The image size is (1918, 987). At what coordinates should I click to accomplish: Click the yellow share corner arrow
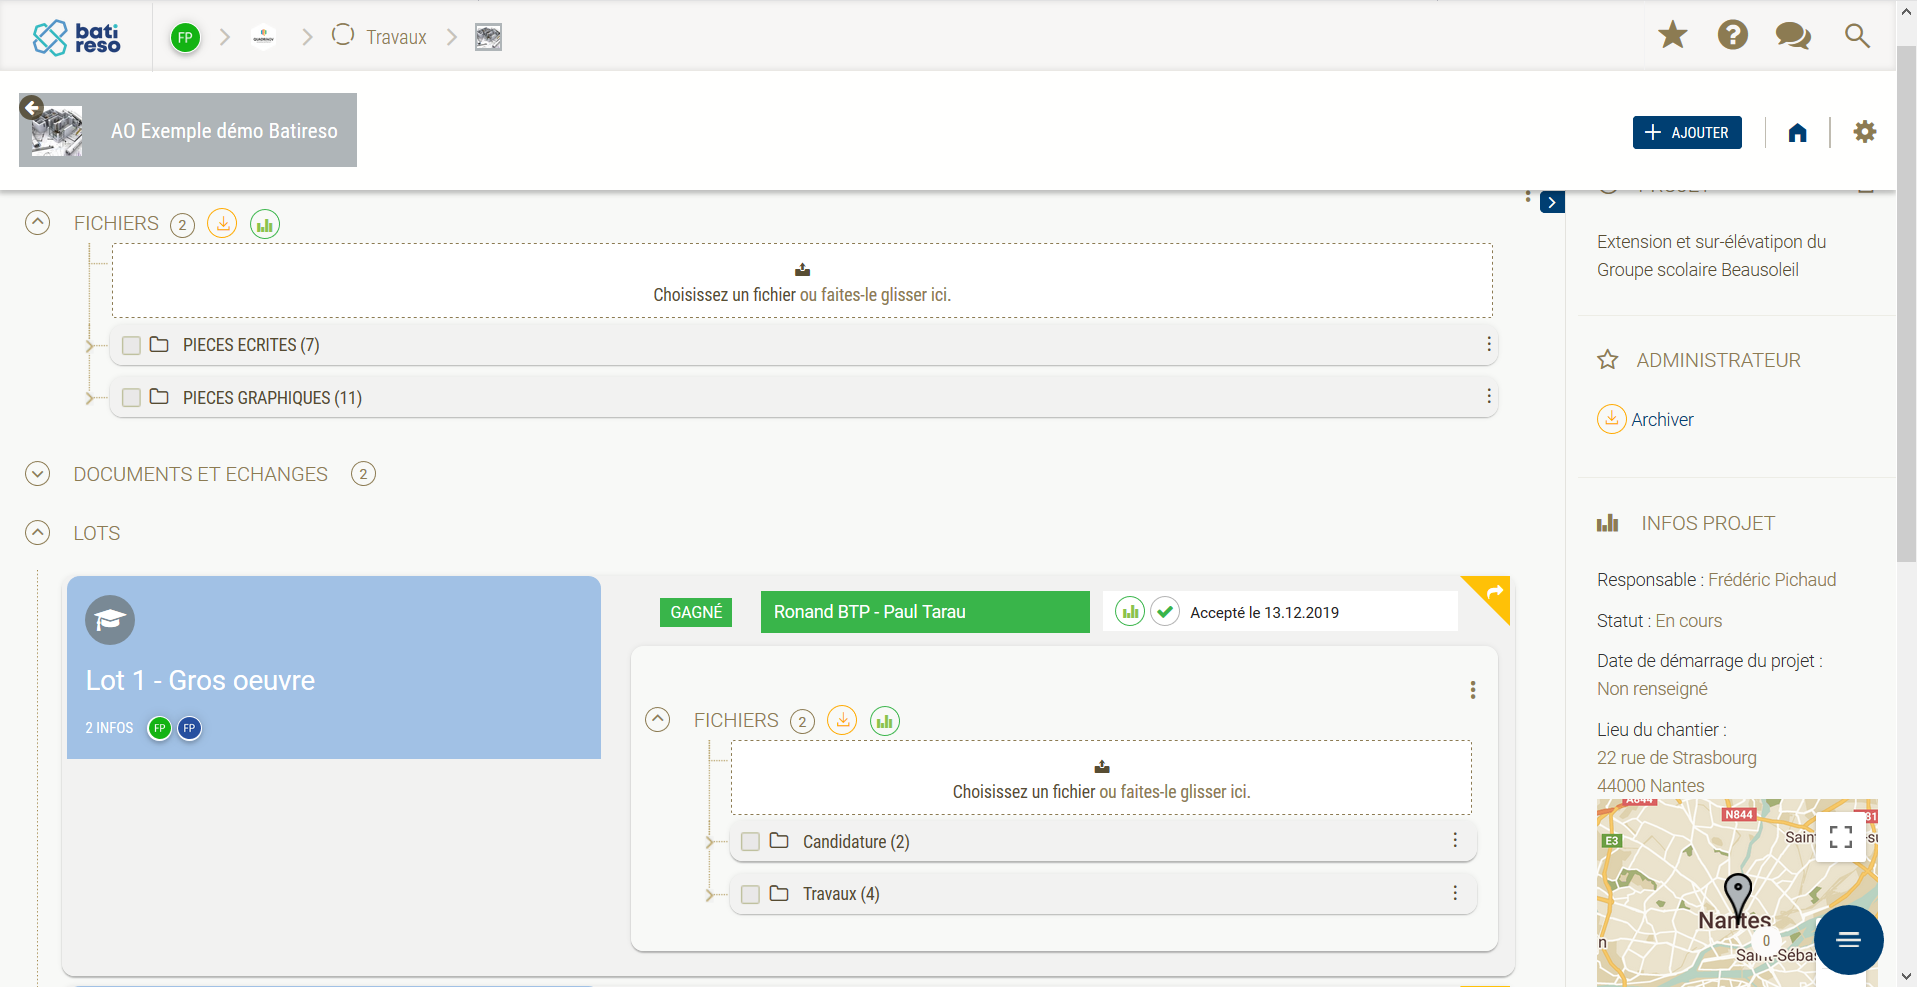click(x=1493, y=593)
